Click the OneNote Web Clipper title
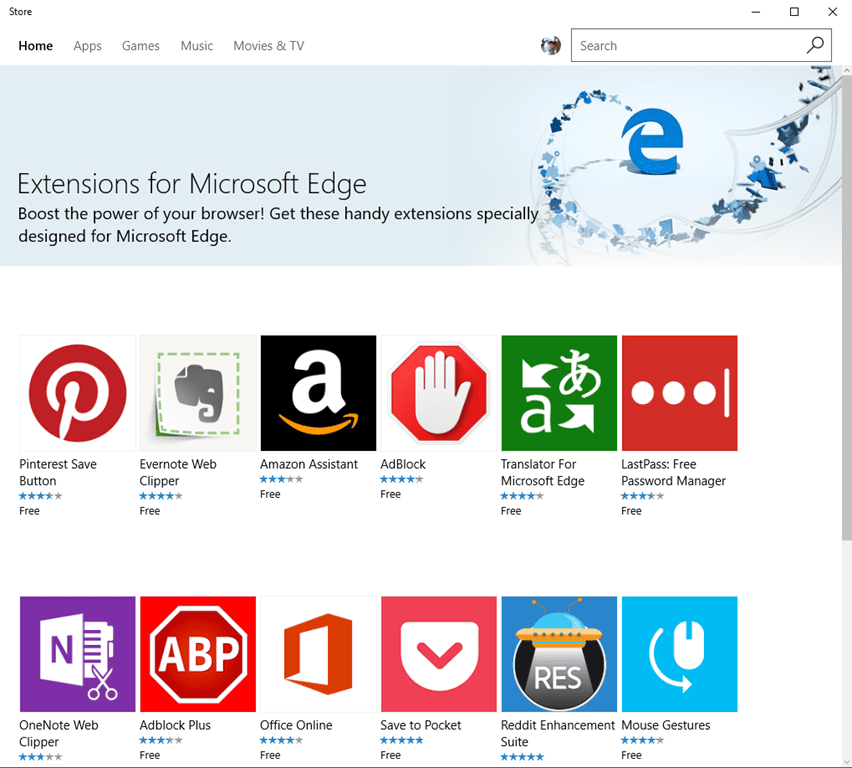This screenshot has height=768, width=852. [x=59, y=733]
